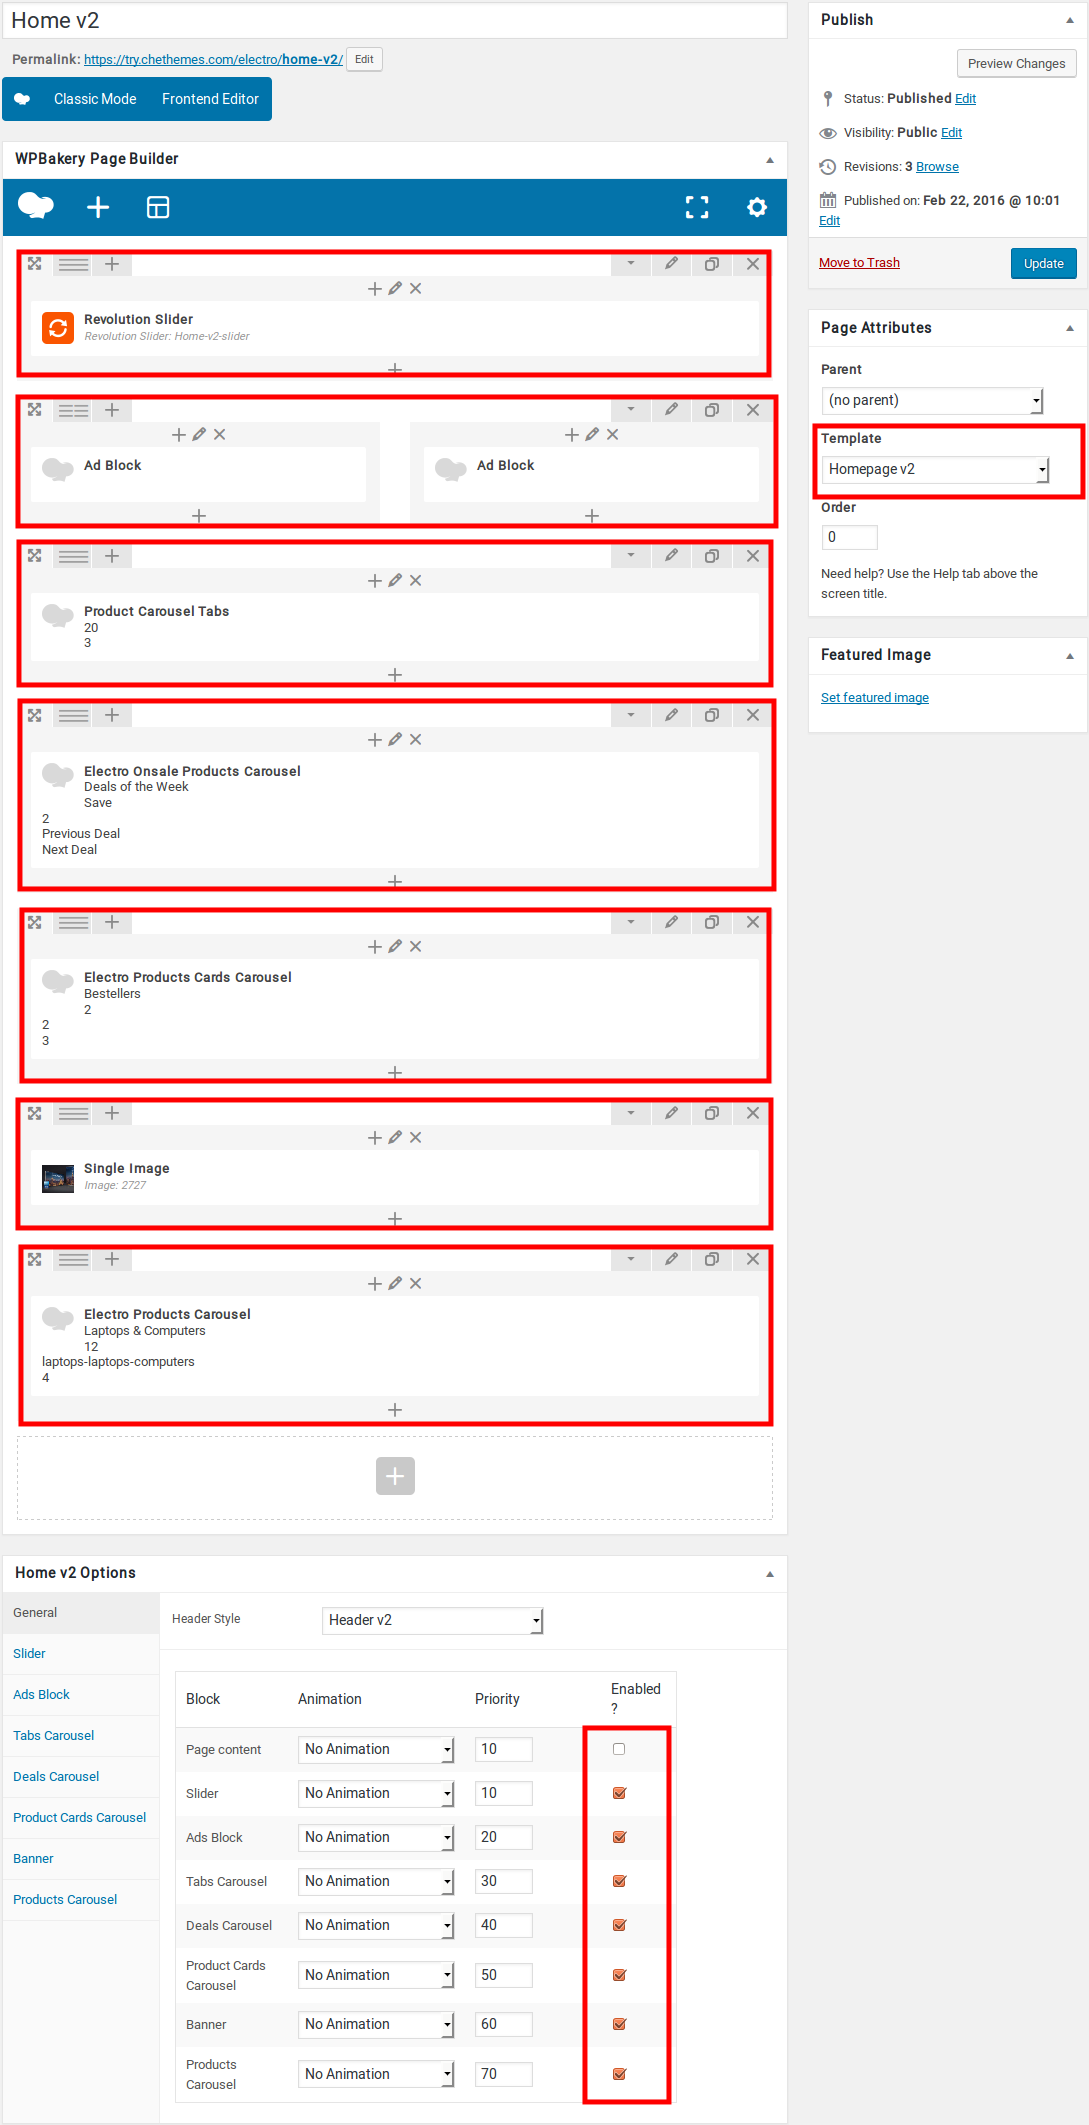1089x2125 pixels.
Task: Edit the Revolution Slider row with pencil icon
Action: click(671, 264)
